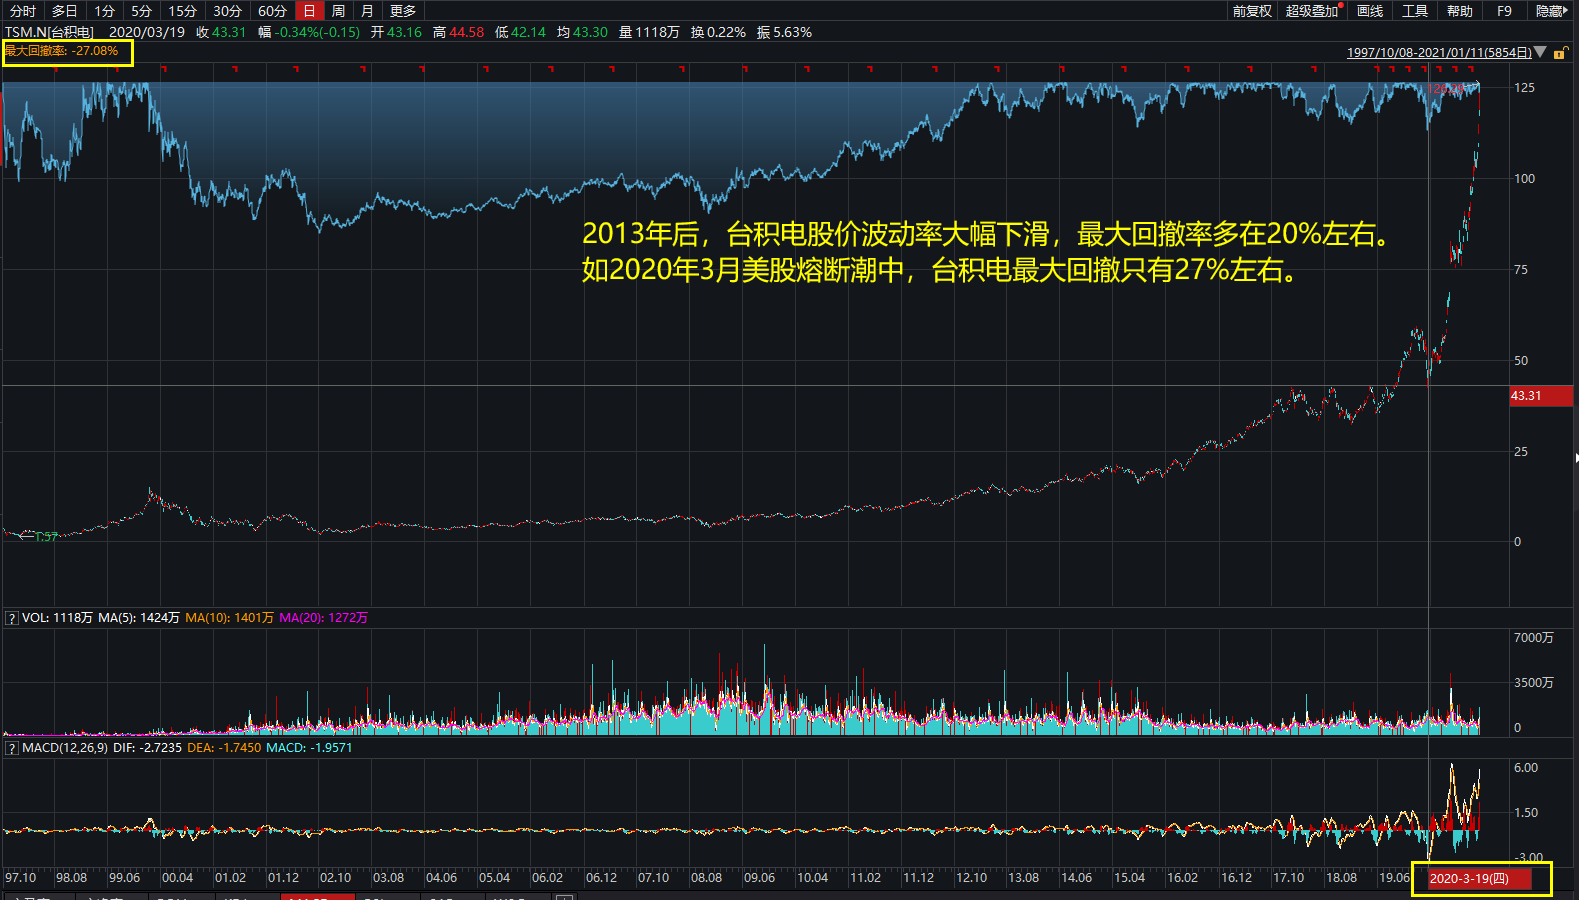Click the 隐藏 hide panel button
This screenshot has width=1579, height=900.
coord(1551,11)
